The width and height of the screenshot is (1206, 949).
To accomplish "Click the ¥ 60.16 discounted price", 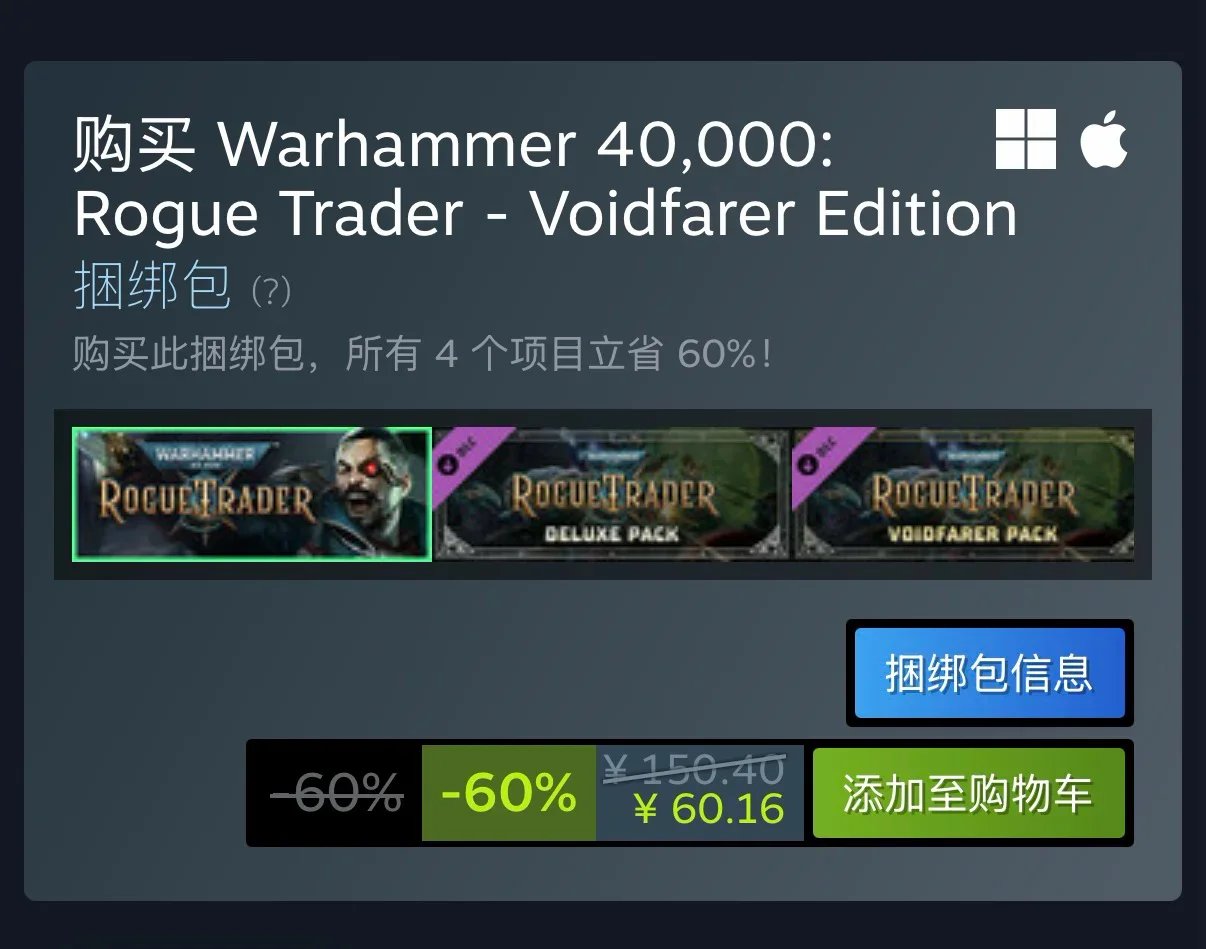I will (x=709, y=809).
